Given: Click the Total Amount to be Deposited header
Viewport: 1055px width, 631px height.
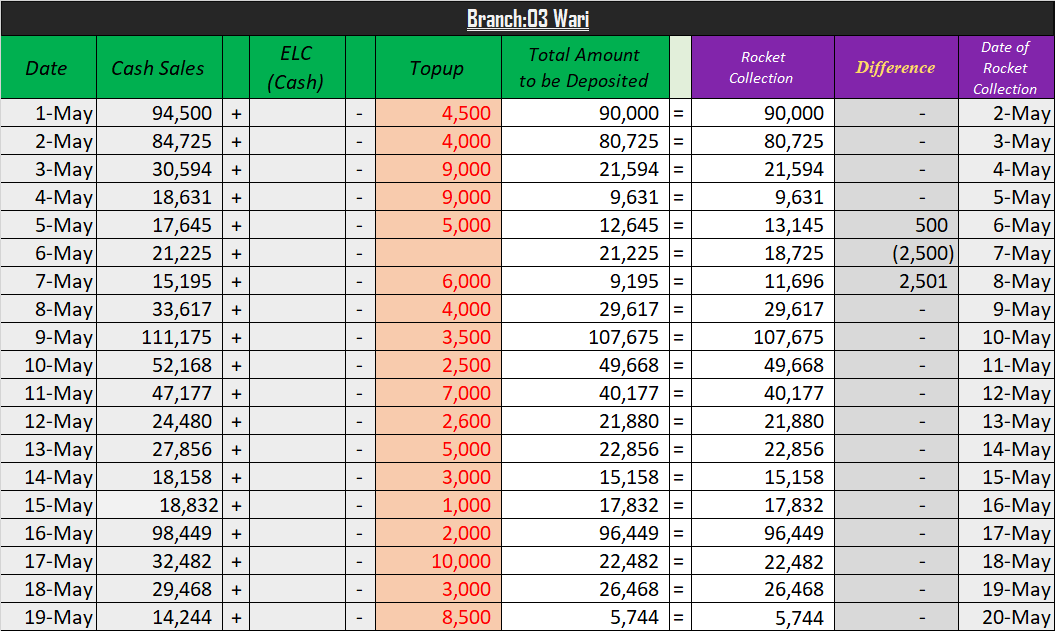Looking at the screenshot, I should click(x=585, y=67).
